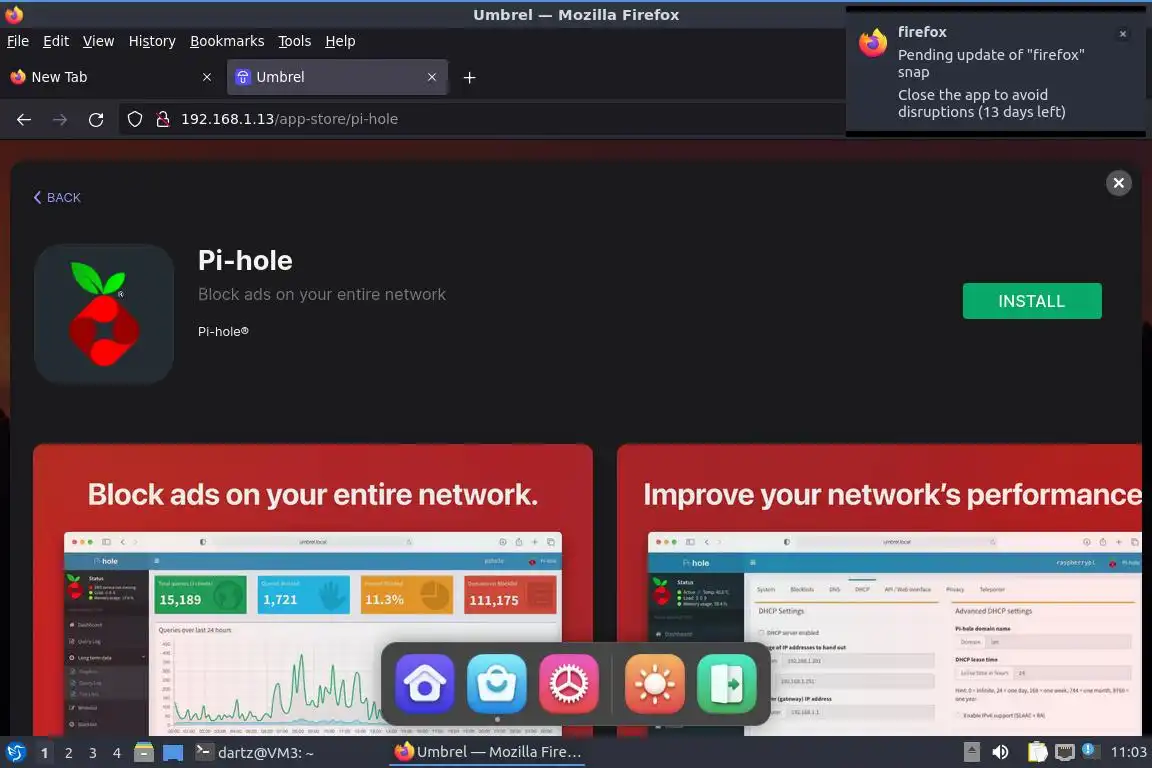Click the firefox notification icon
Image resolution: width=1152 pixels, height=768 pixels.
coord(873,43)
